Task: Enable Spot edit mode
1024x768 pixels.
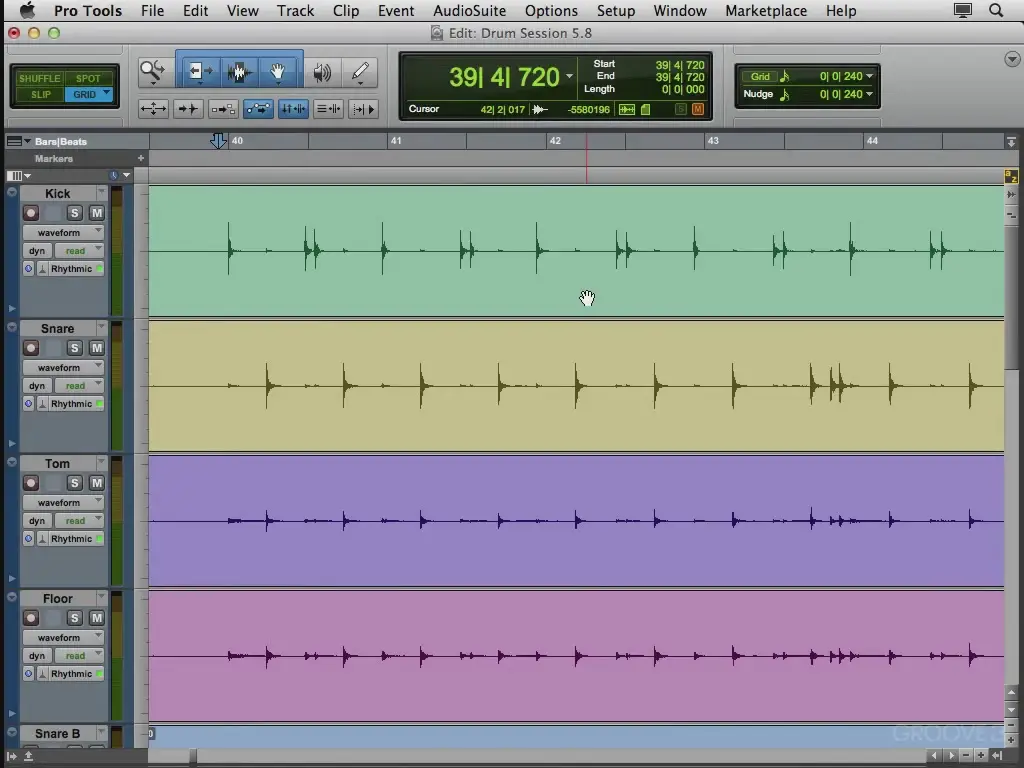Action: (88, 78)
